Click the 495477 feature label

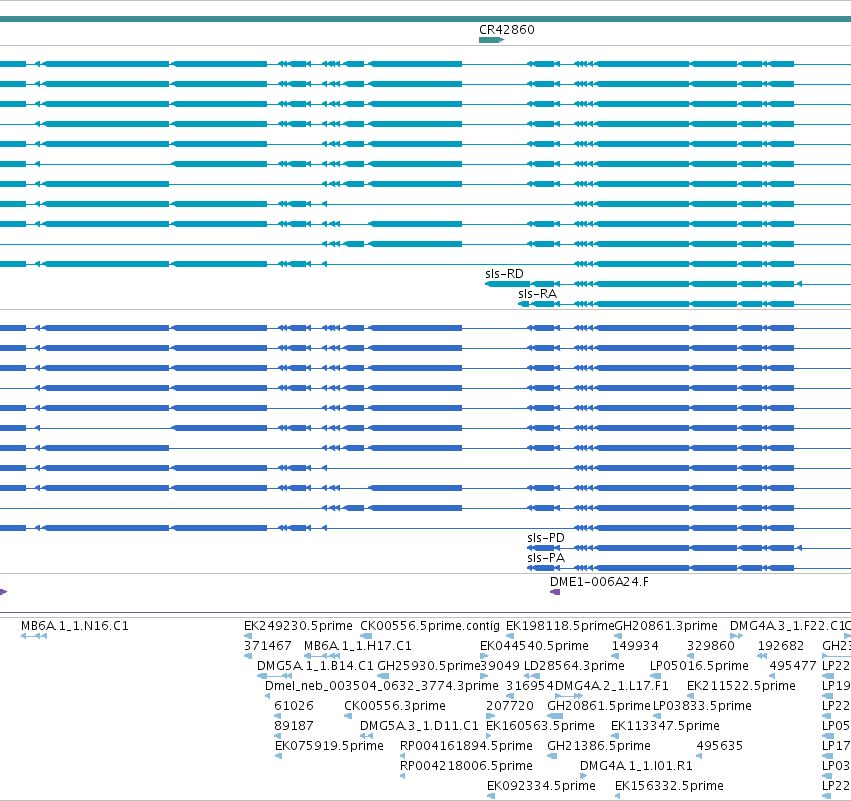(x=793, y=666)
